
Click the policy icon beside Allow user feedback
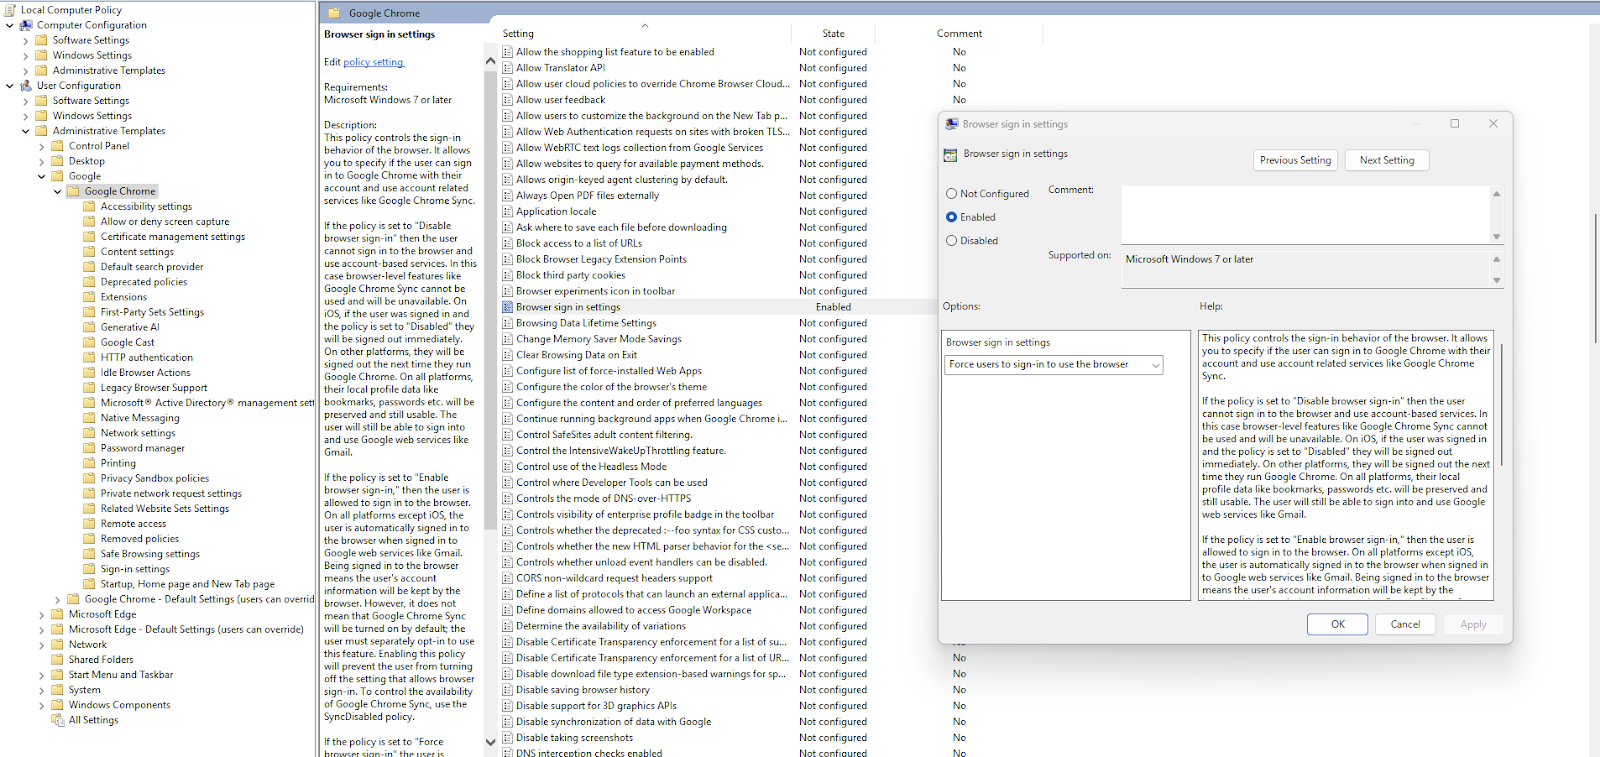[508, 100]
